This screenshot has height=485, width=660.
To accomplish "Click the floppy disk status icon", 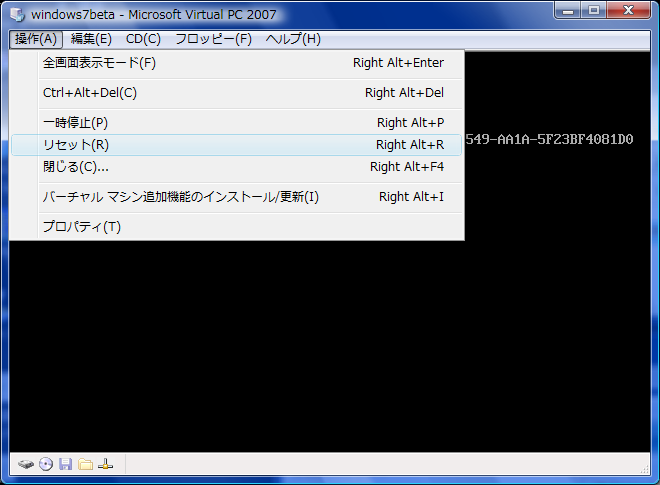I will click(65, 464).
